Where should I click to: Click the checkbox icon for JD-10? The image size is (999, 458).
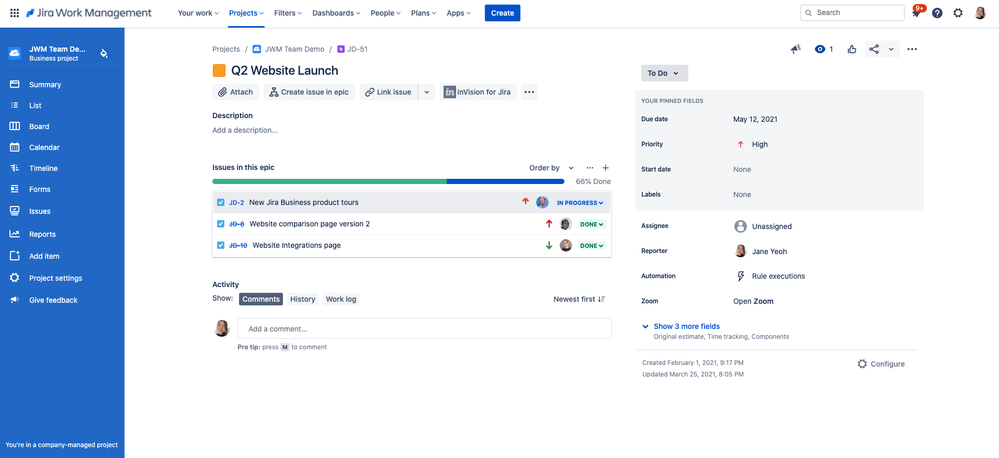coord(220,245)
